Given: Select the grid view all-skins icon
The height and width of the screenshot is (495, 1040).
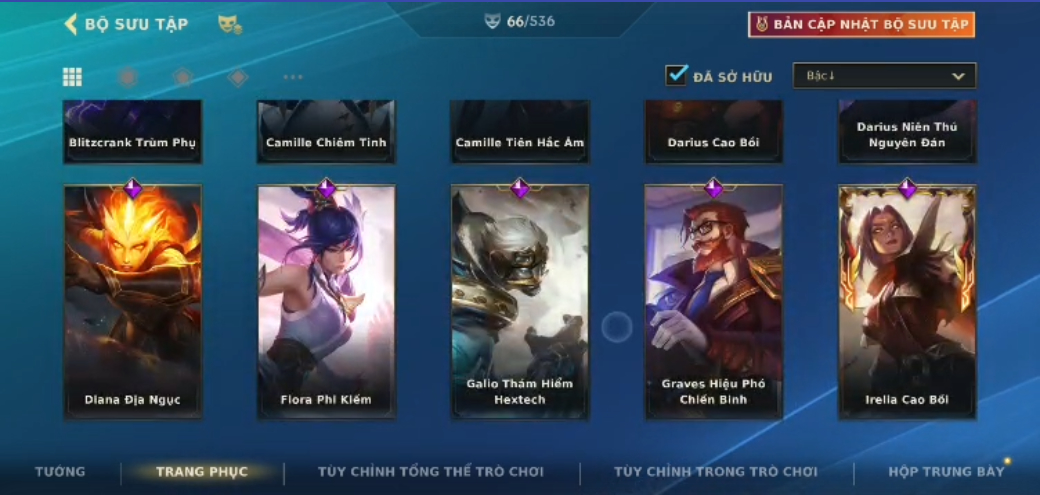Looking at the screenshot, I should (x=72, y=77).
